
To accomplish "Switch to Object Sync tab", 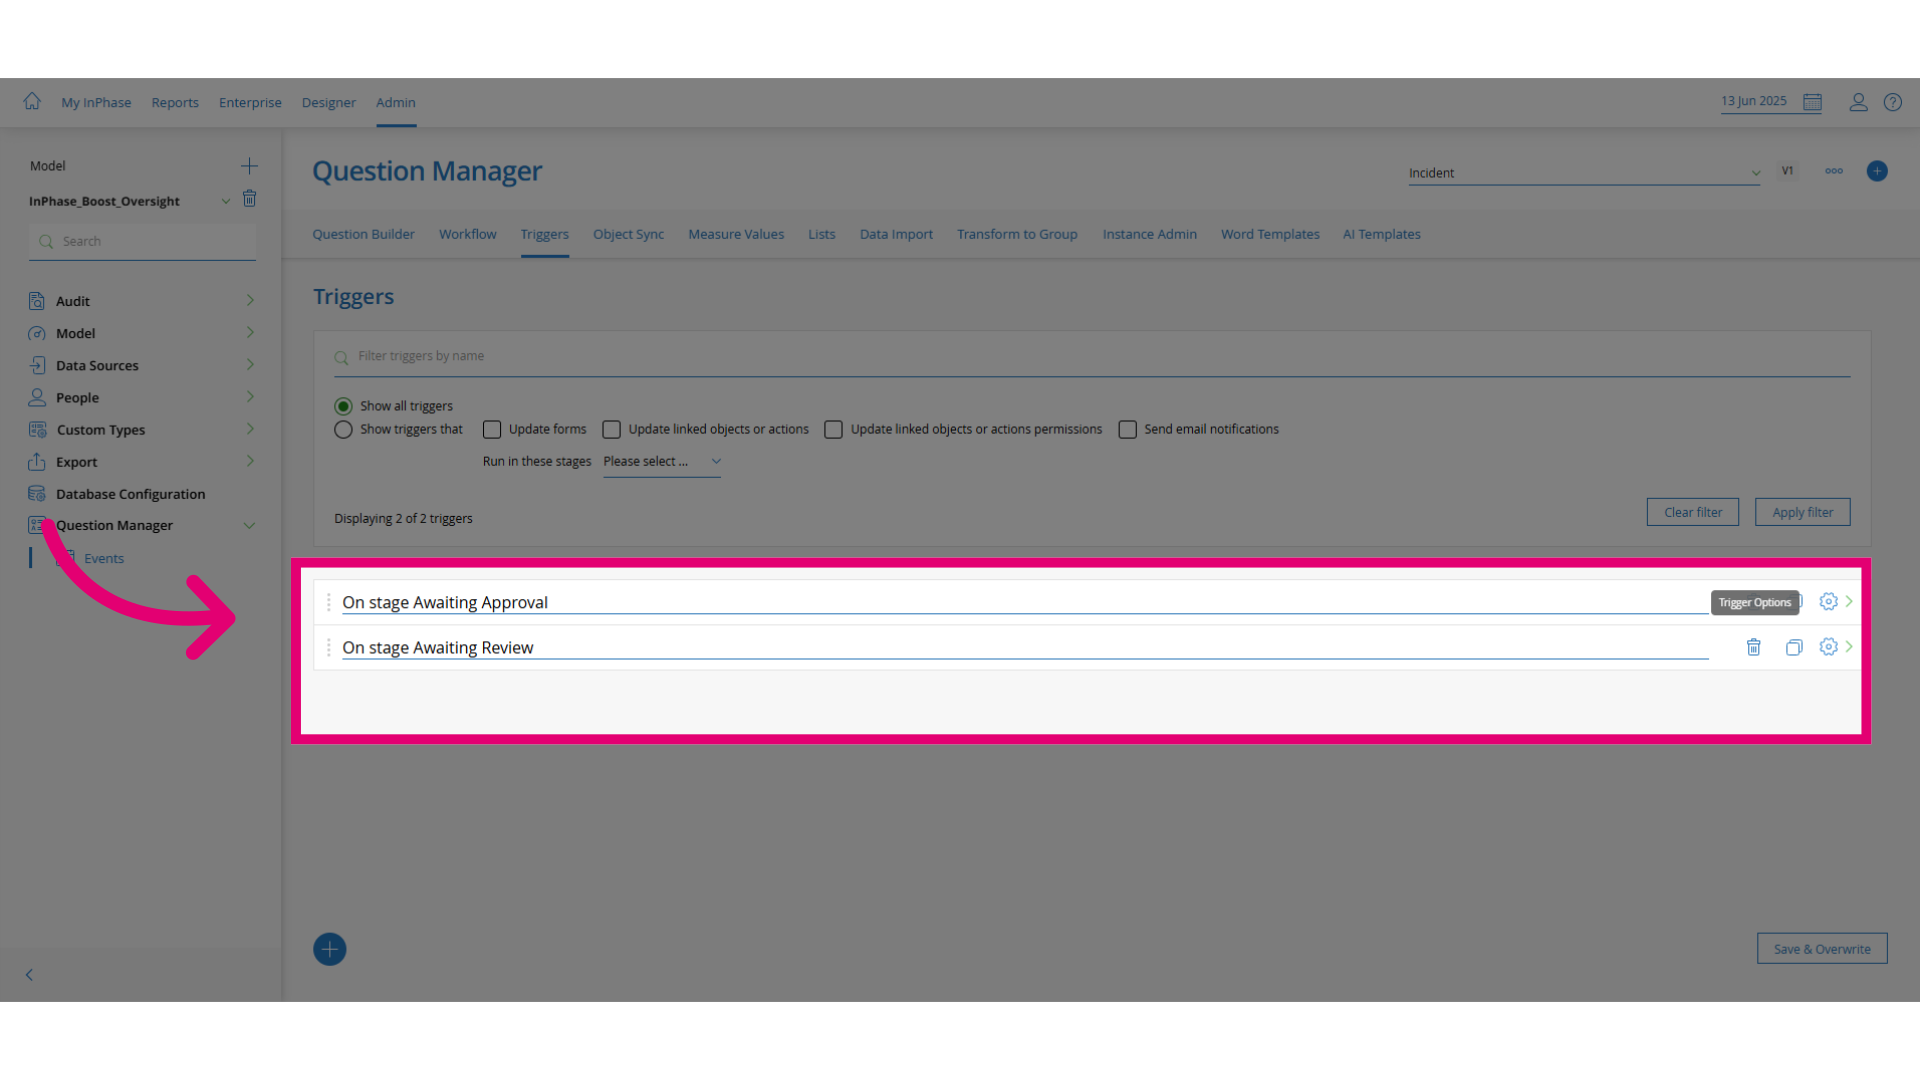I will [628, 234].
